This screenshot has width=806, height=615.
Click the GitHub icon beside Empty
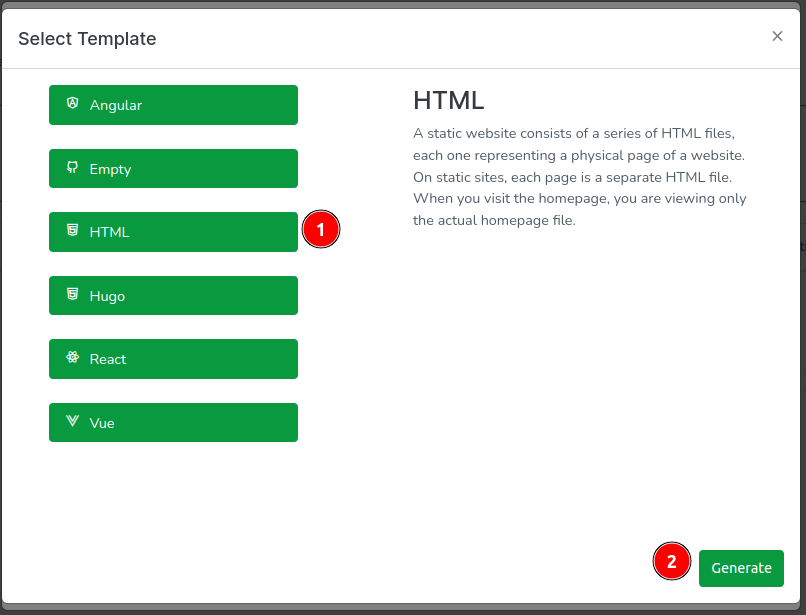pyautogui.click(x=72, y=168)
